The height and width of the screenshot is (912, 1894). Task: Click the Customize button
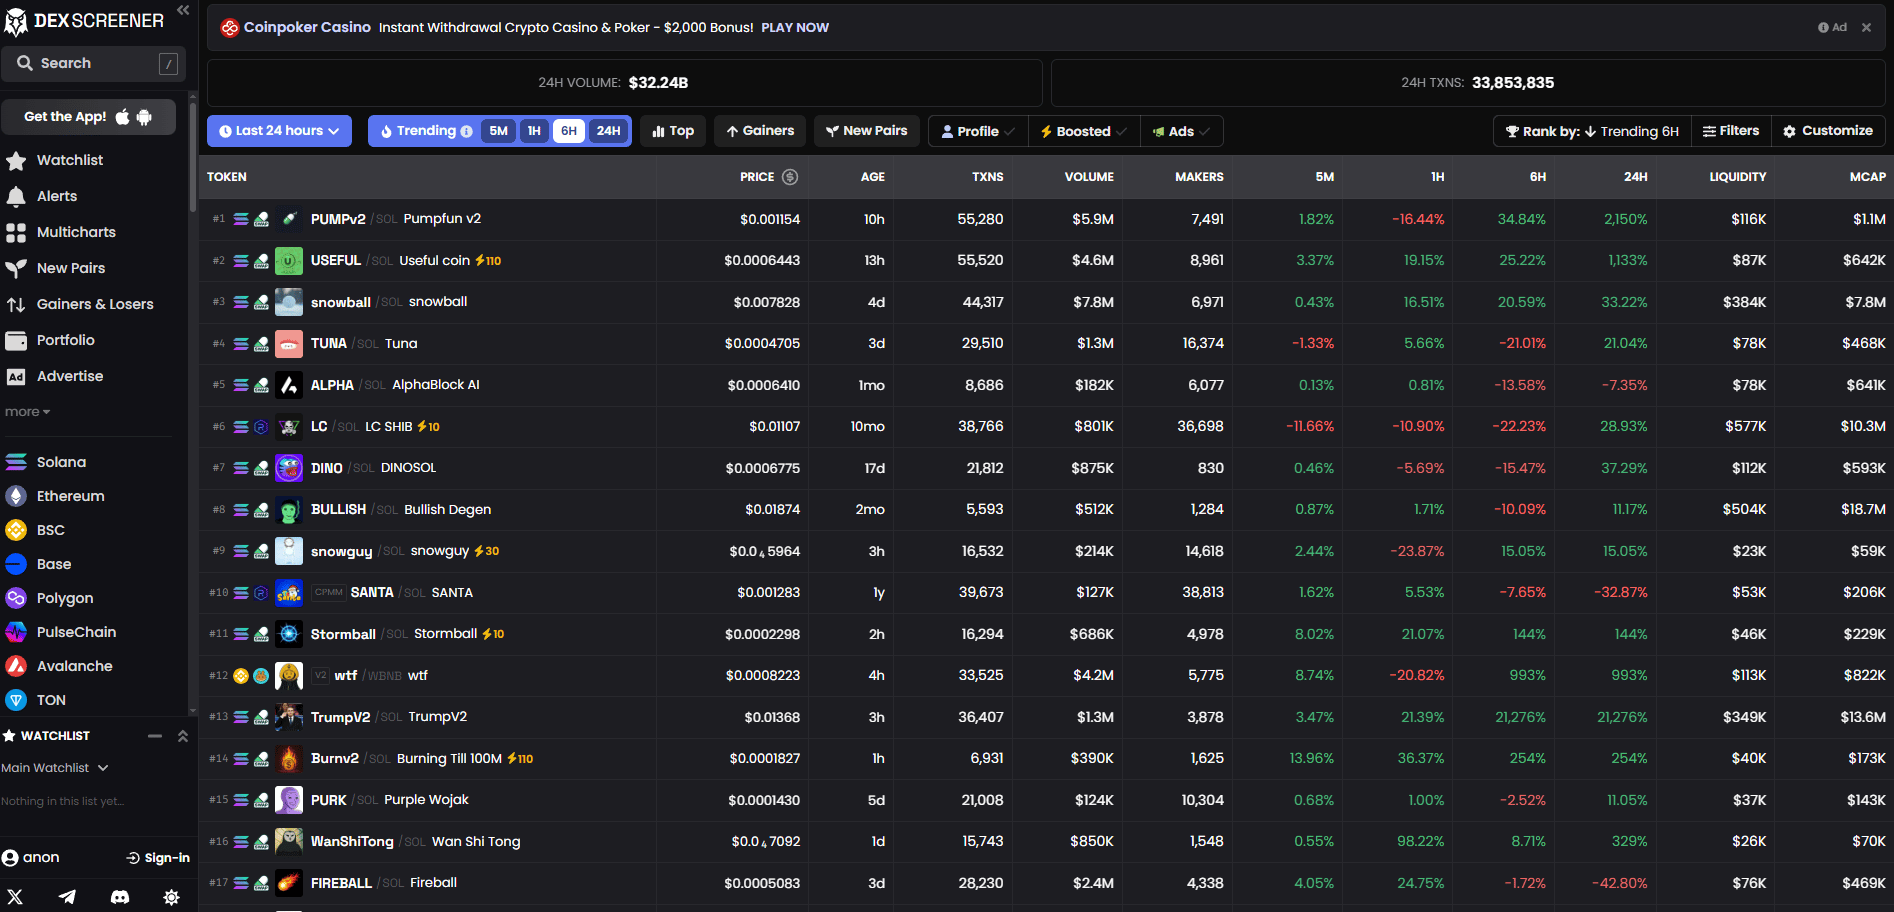(x=1828, y=131)
